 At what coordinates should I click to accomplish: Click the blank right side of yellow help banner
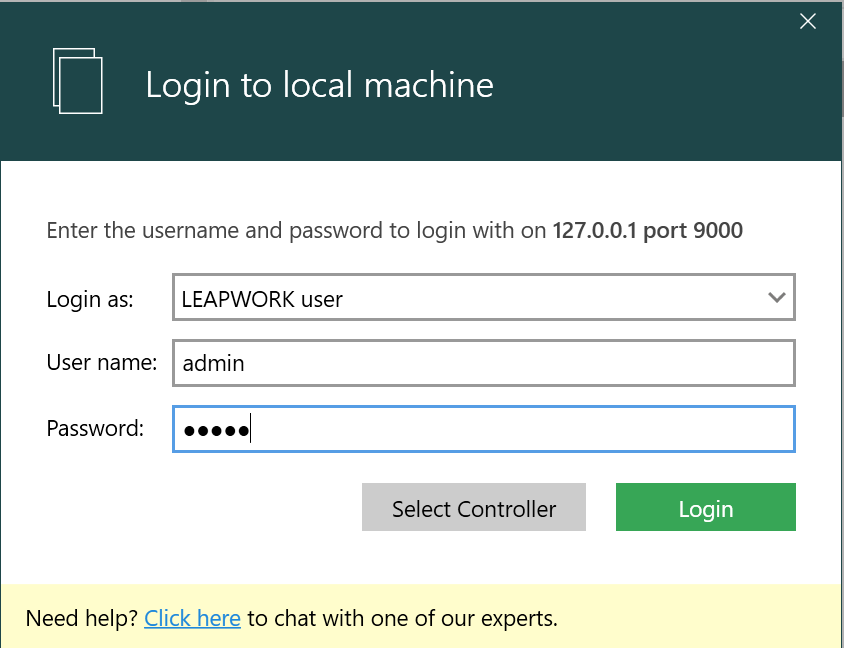click(x=700, y=618)
